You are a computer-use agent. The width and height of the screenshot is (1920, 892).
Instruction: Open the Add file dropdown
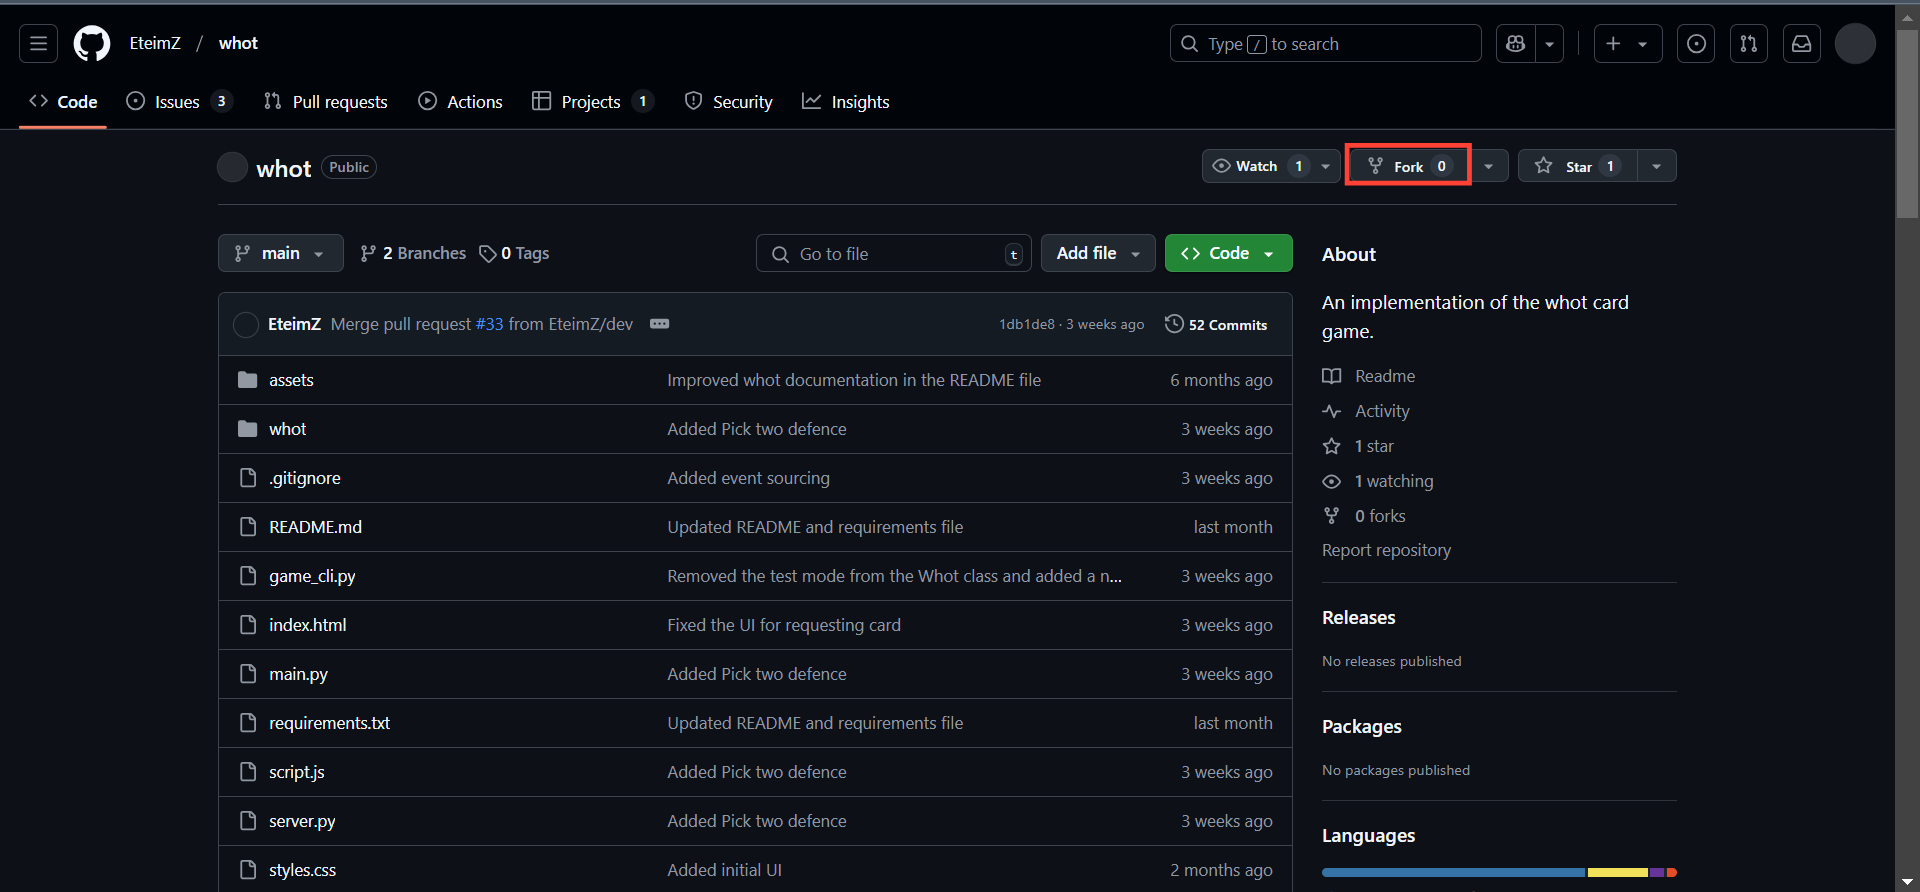click(1098, 253)
